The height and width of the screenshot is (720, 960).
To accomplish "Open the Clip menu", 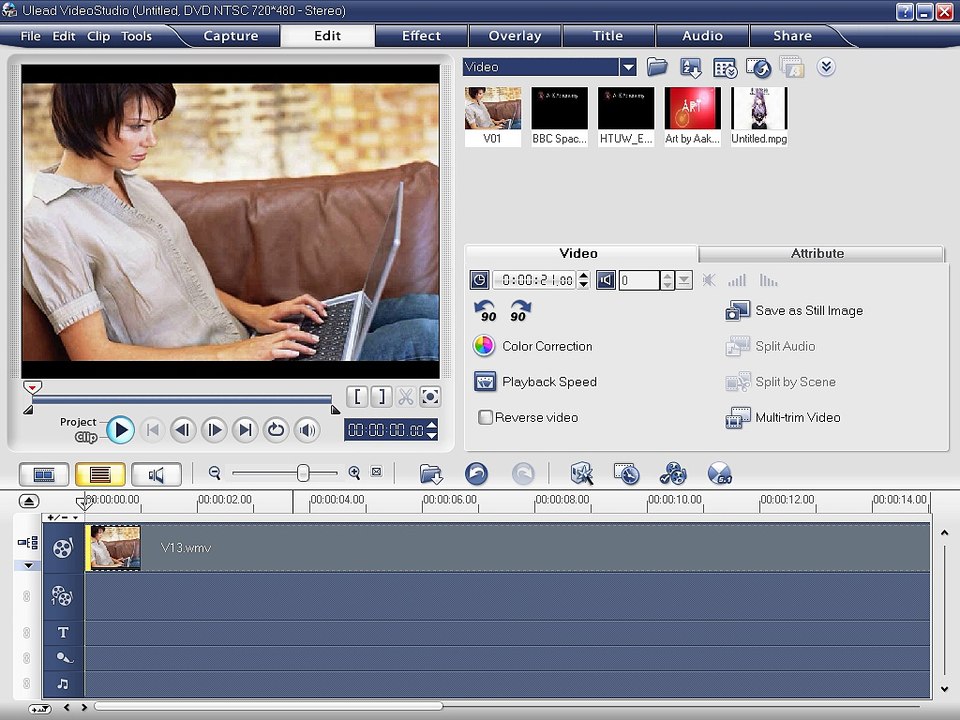I will 98,36.
